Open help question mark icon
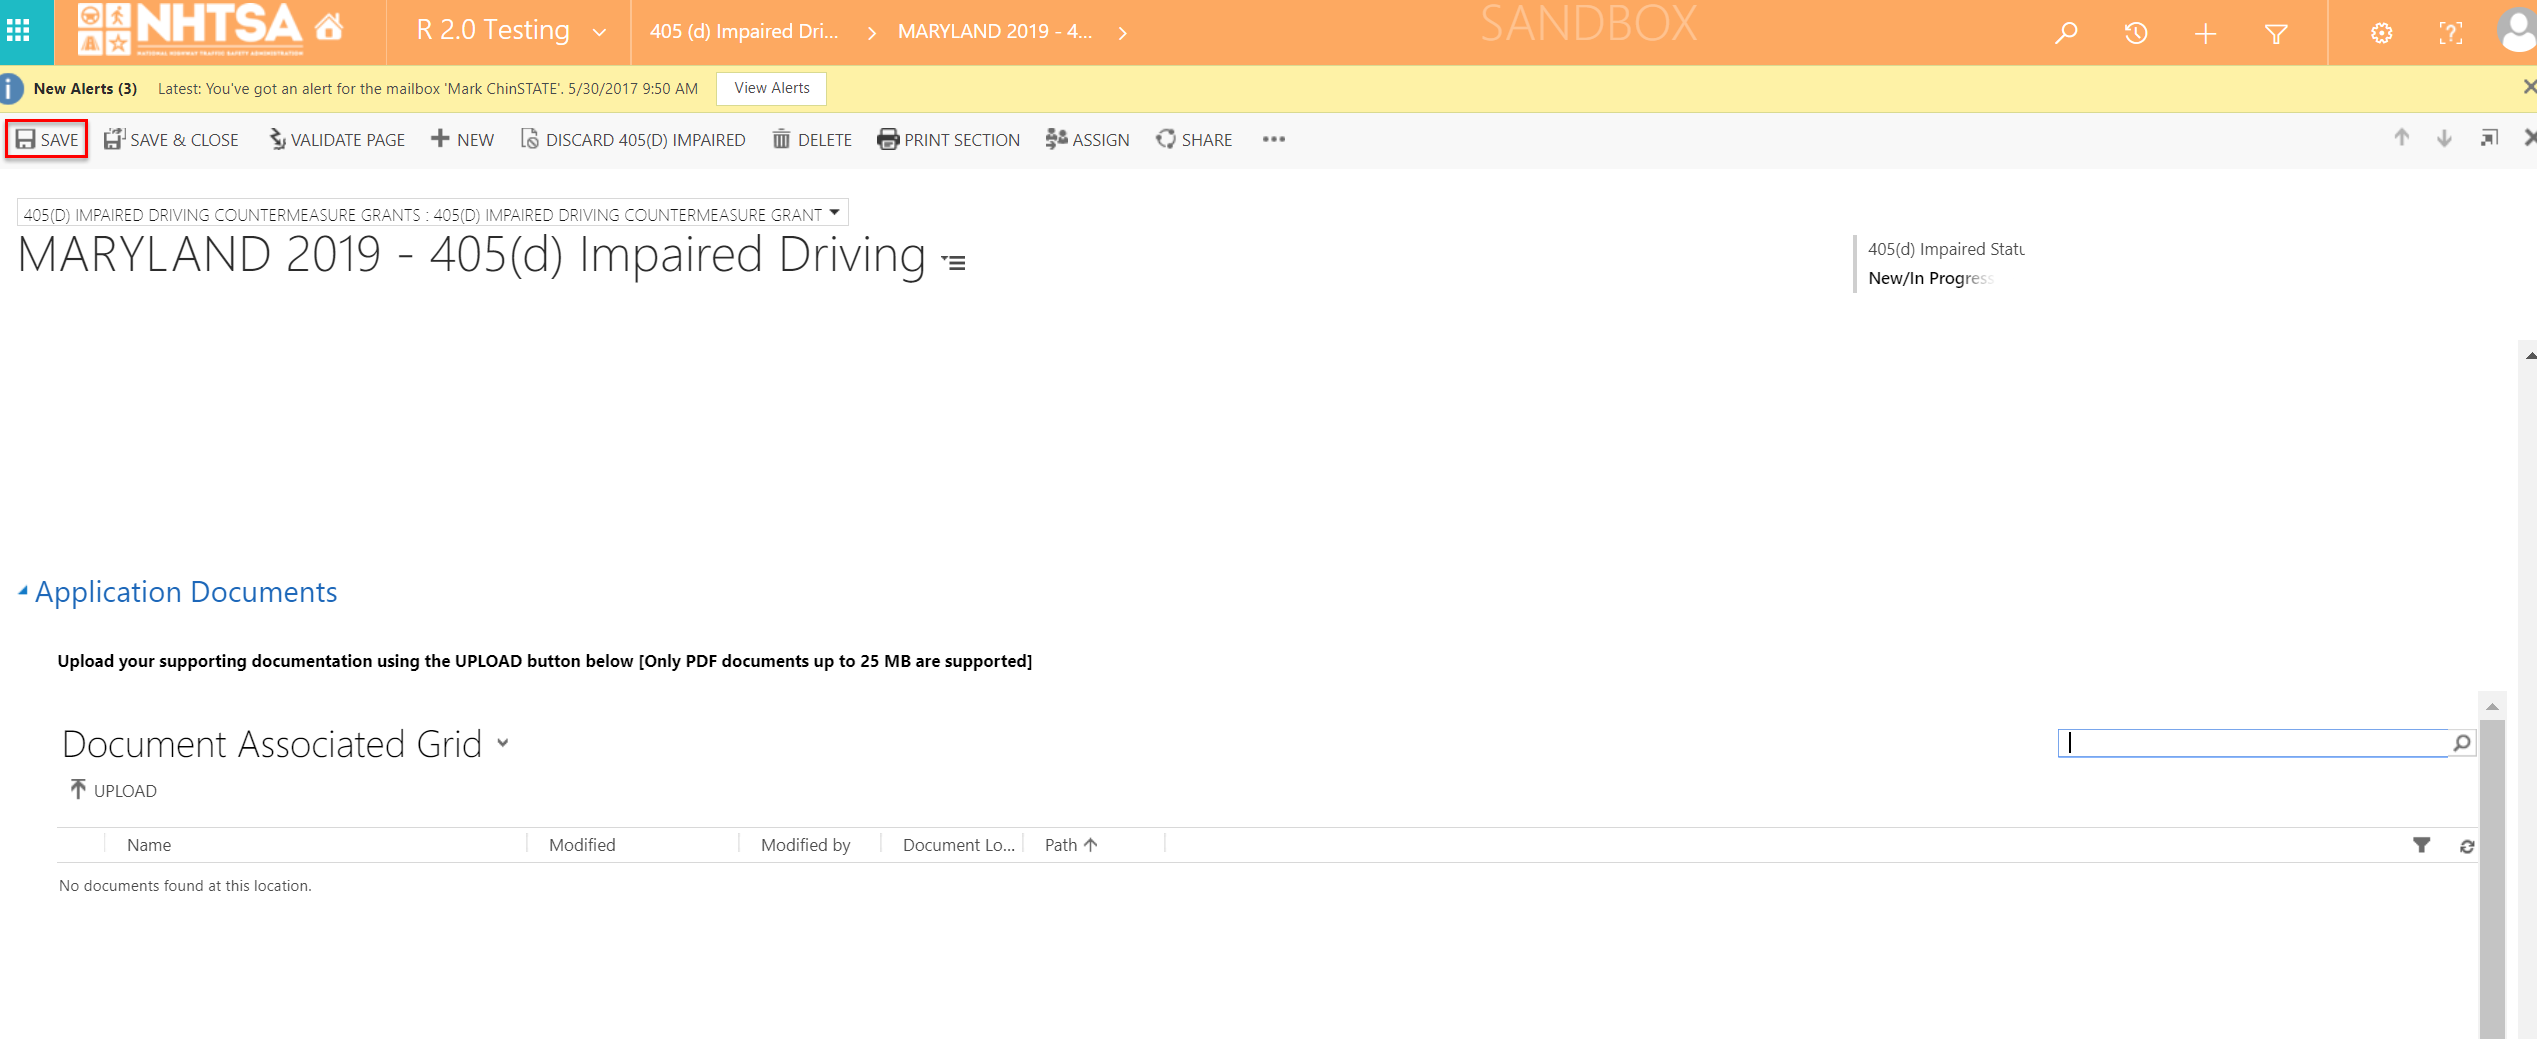 click(x=2450, y=34)
